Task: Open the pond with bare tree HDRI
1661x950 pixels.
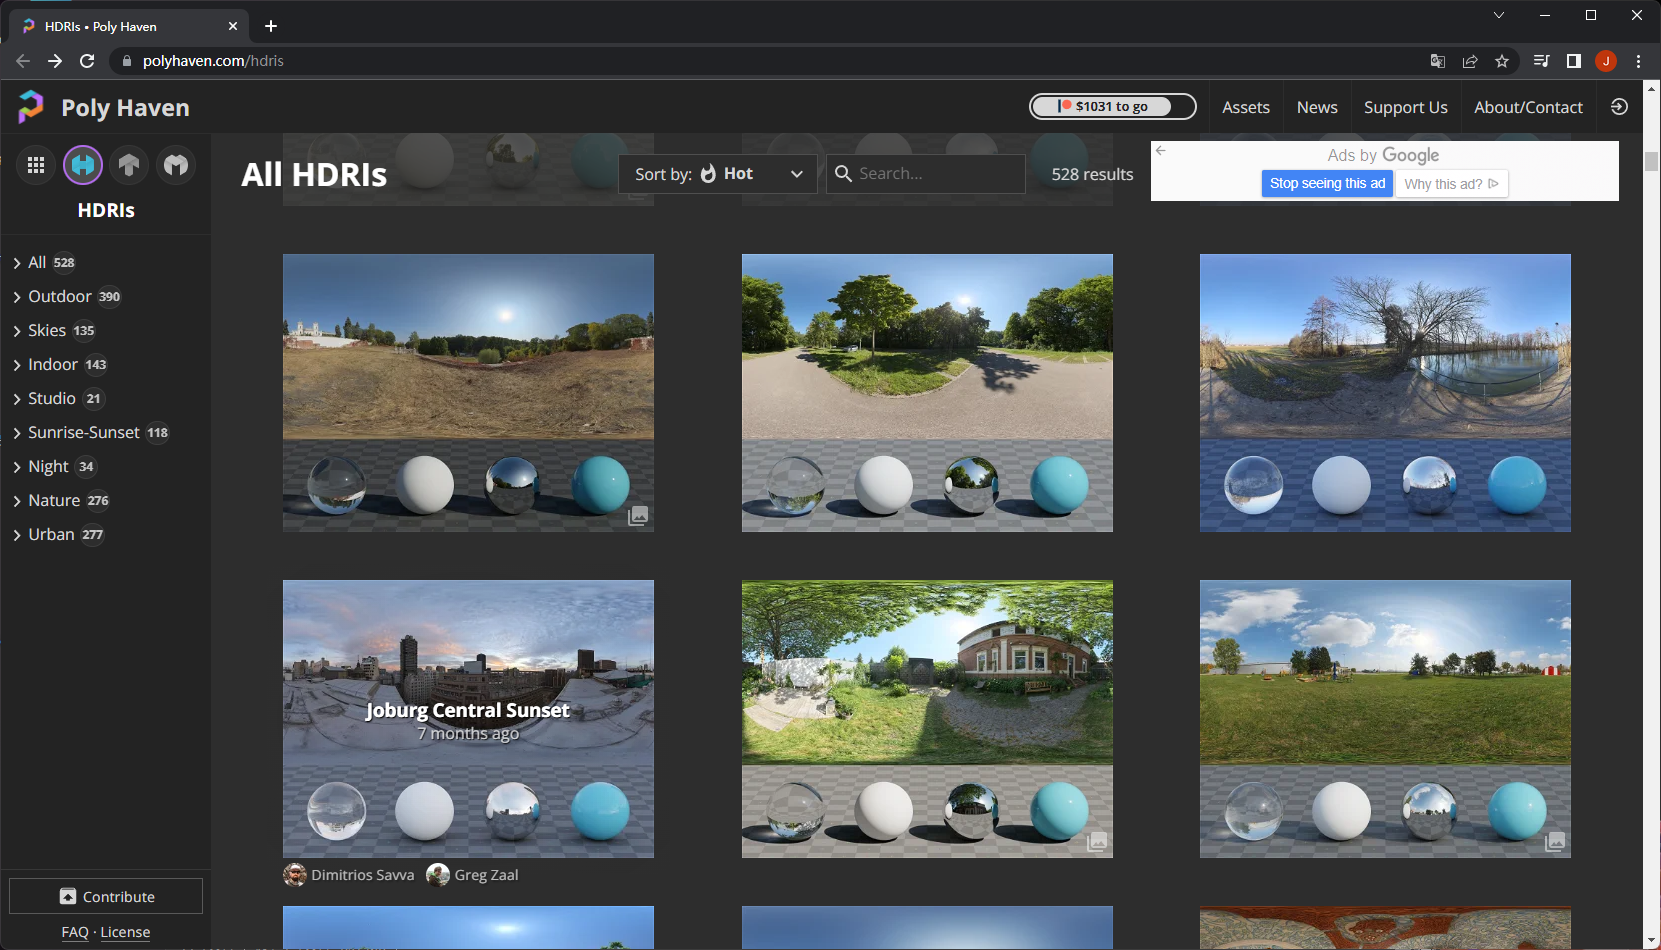Action: [1385, 393]
